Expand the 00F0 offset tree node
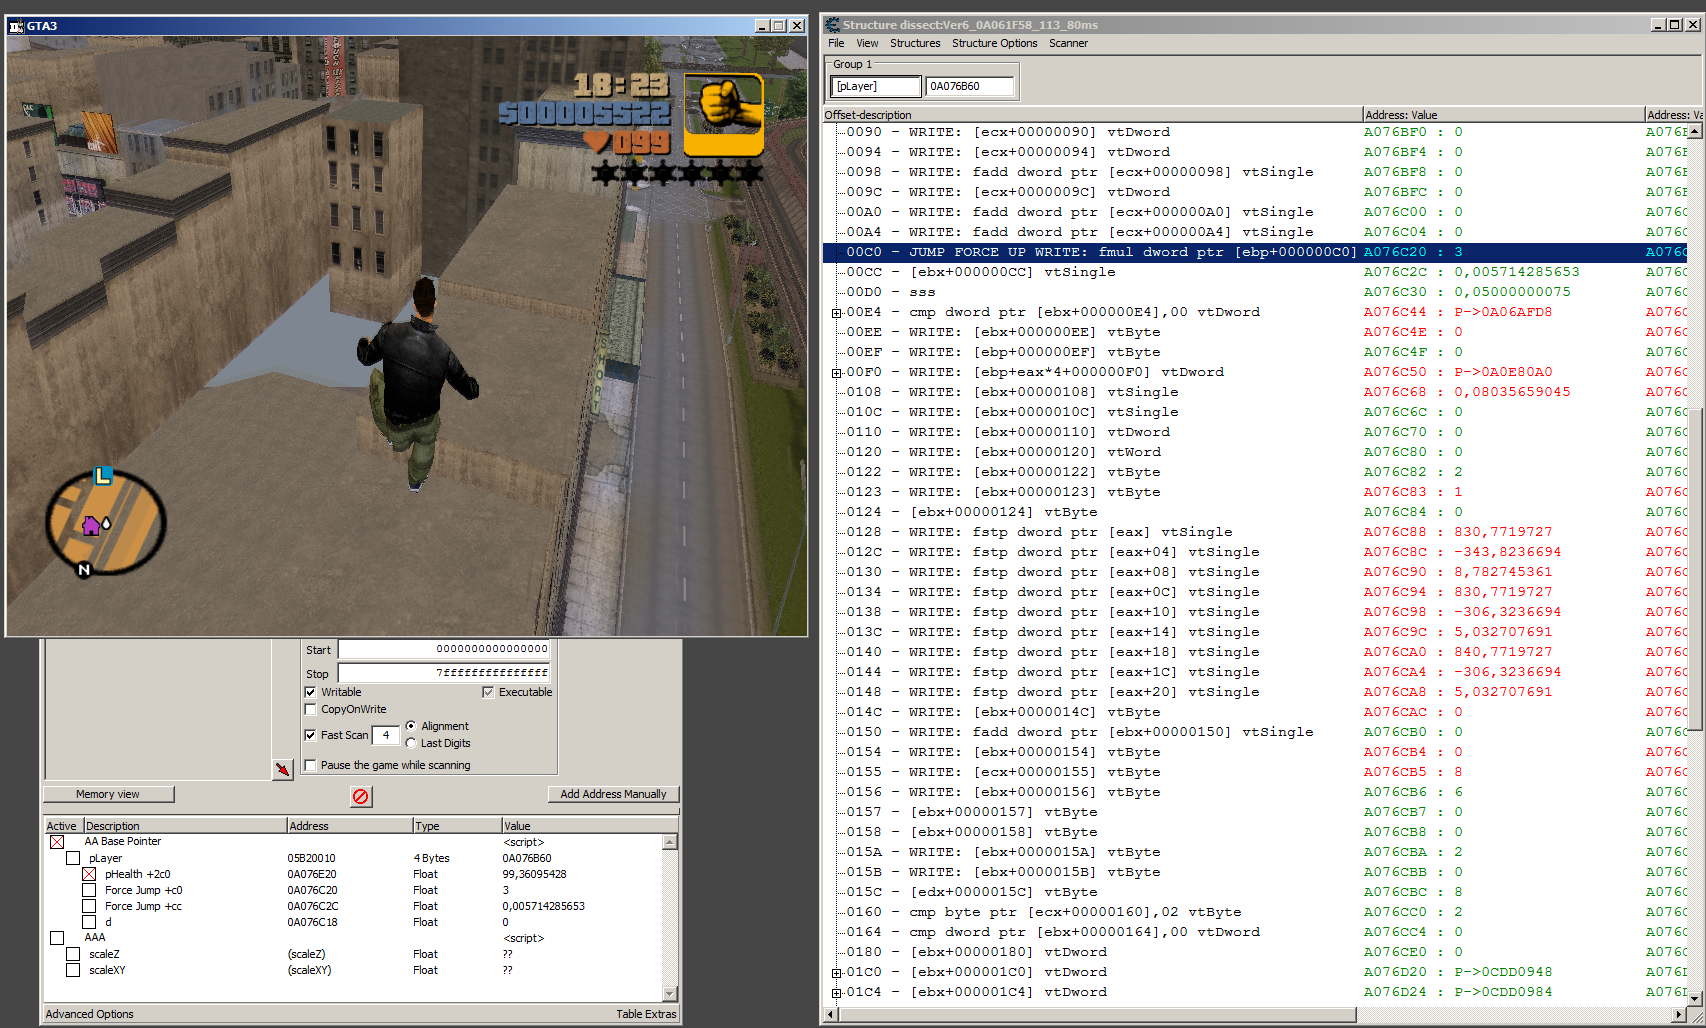The width and height of the screenshot is (1706, 1028). point(836,373)
